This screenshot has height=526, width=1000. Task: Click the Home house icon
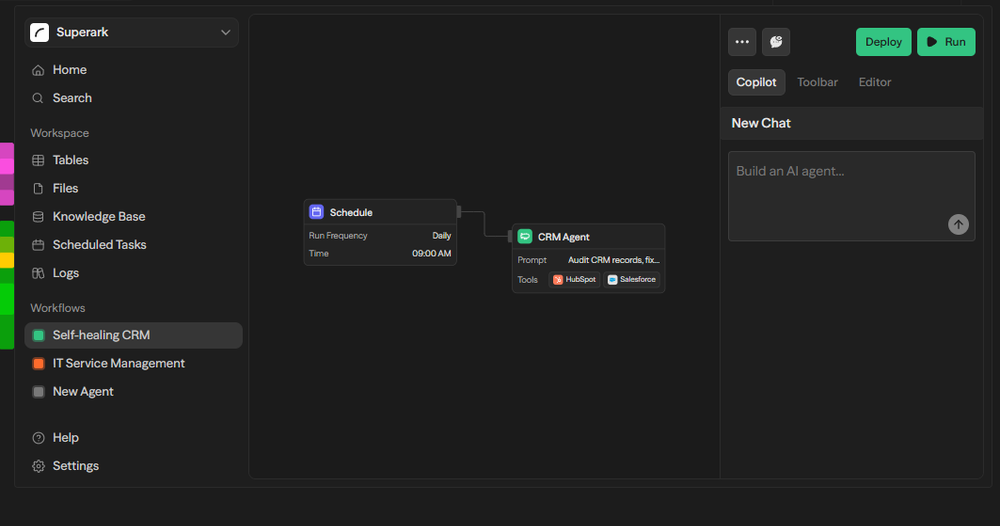pyautogui.click(x=38, y=70)
